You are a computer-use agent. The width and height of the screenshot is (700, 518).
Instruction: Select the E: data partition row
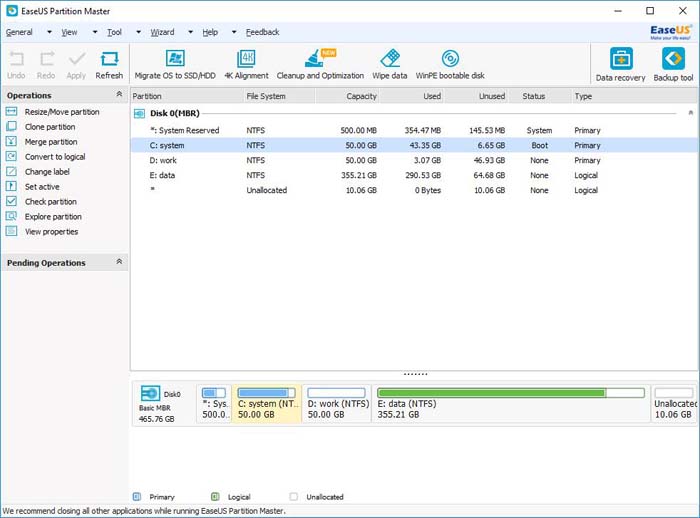(x=415, y=175)
